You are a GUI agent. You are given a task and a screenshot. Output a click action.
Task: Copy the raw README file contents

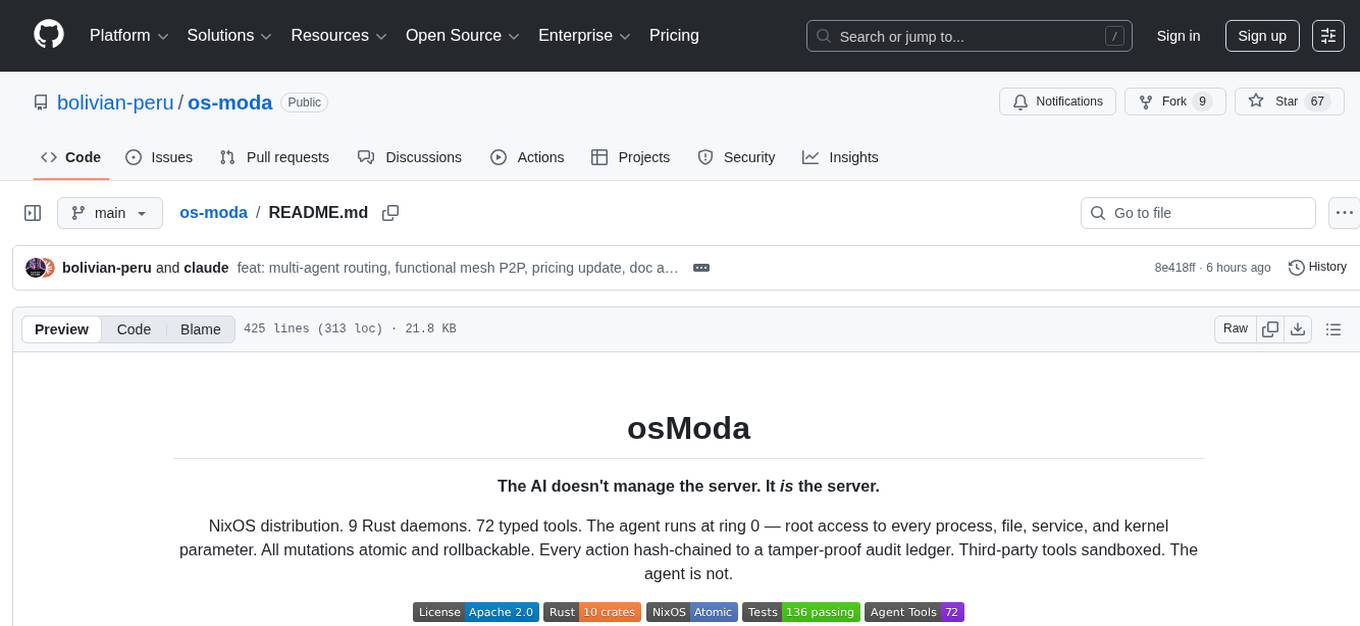(1270, 328)
